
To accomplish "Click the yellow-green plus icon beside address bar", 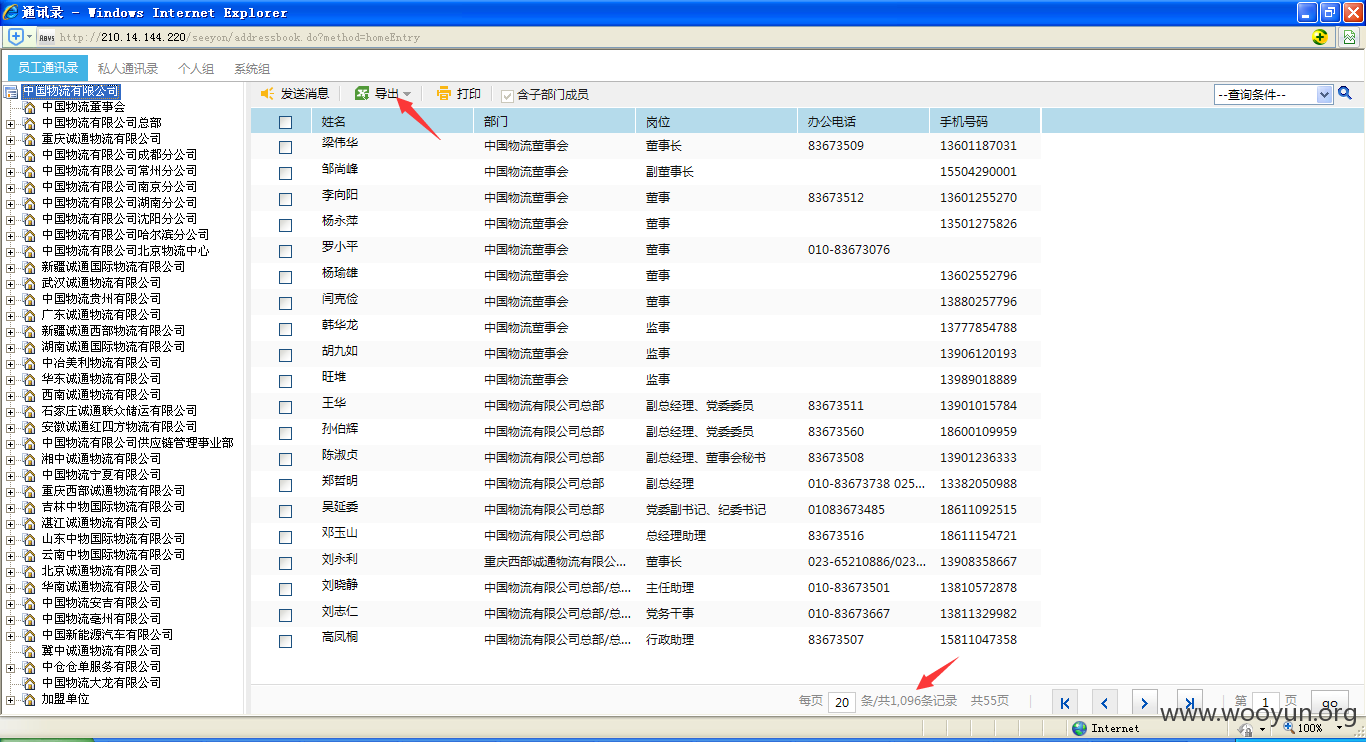I will [1320, 37].
